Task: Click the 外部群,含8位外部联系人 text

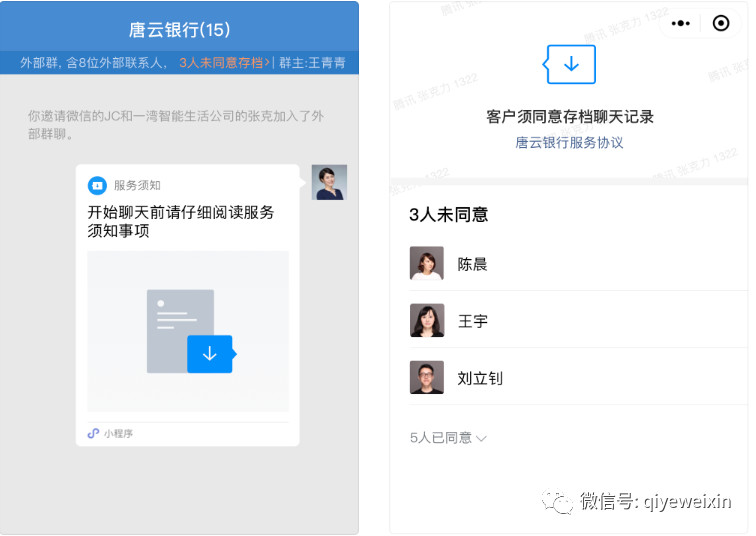Action: pos(94,63)
